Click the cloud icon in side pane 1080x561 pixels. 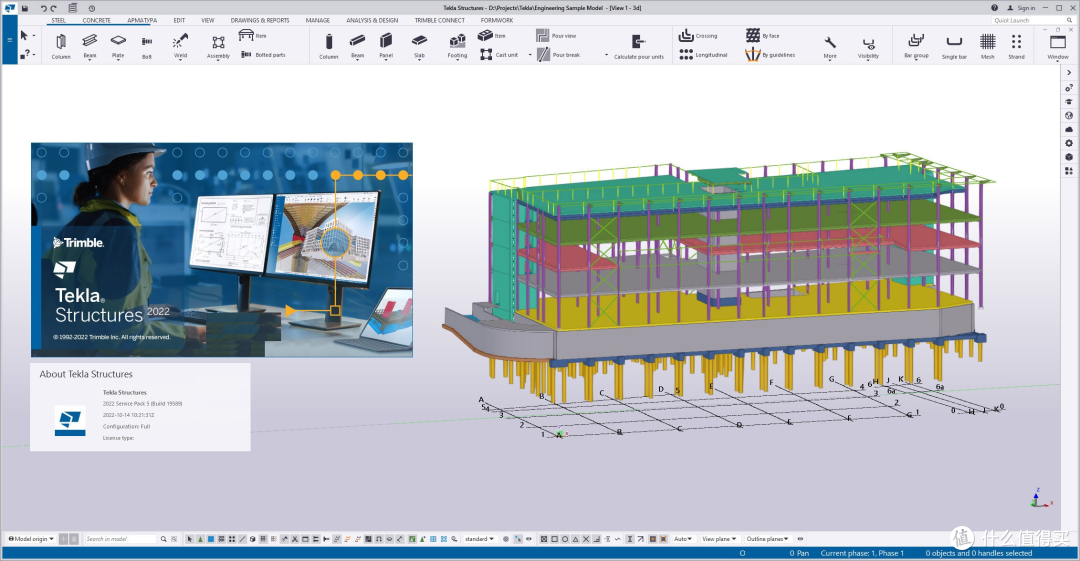[1068, 129]
